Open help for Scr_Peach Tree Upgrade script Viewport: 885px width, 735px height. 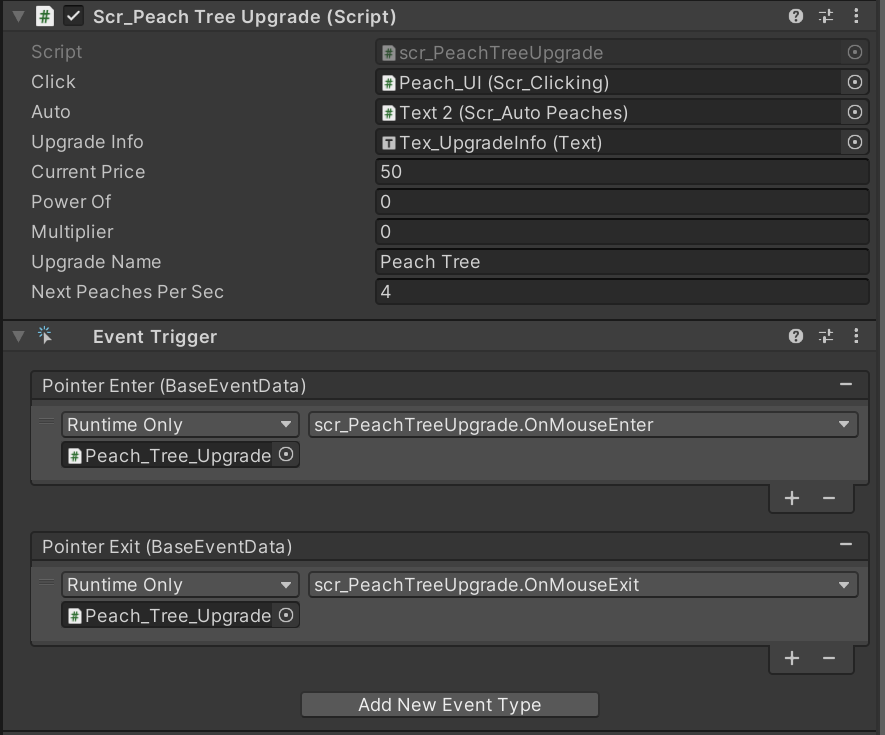[x=796, y=16]
